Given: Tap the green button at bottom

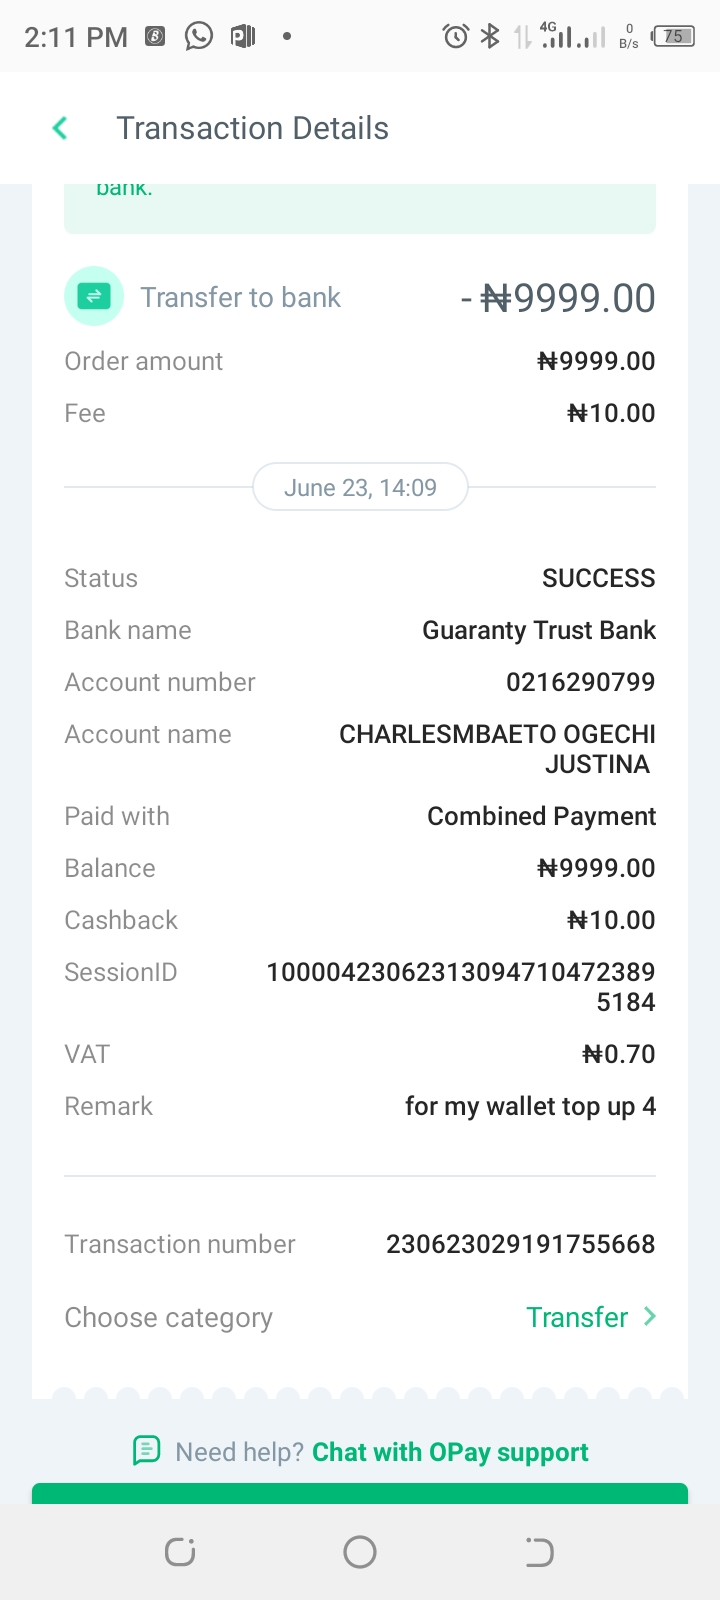Looking at the screenshot, I should 360,1494.
